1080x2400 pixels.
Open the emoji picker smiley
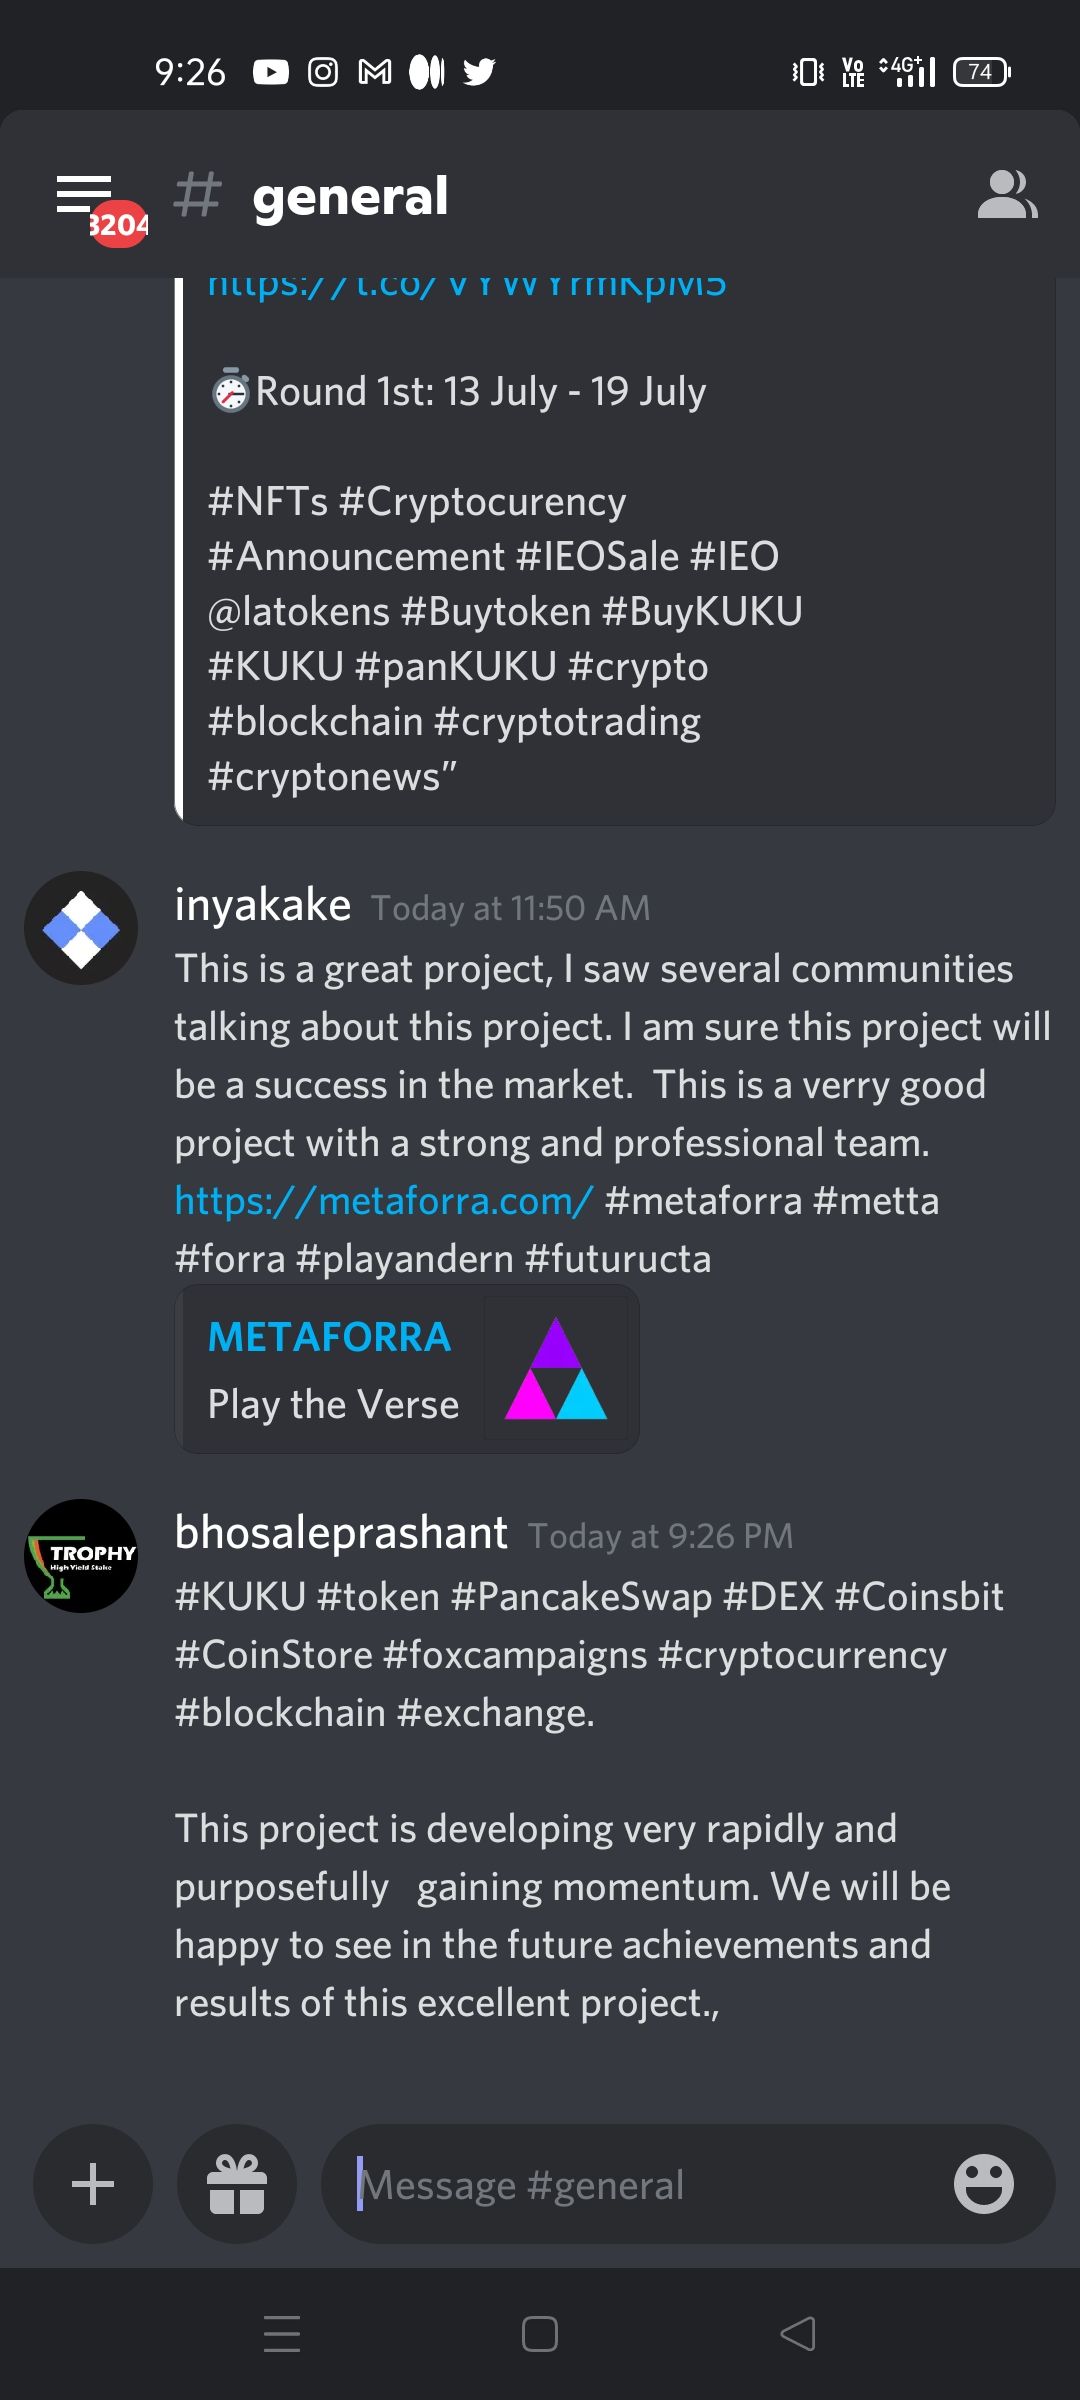tap(983, 2184)
